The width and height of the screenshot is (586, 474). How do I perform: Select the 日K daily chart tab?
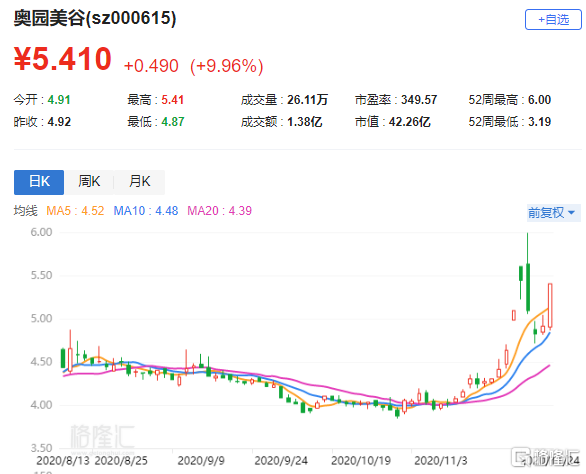tap(39, 182)
